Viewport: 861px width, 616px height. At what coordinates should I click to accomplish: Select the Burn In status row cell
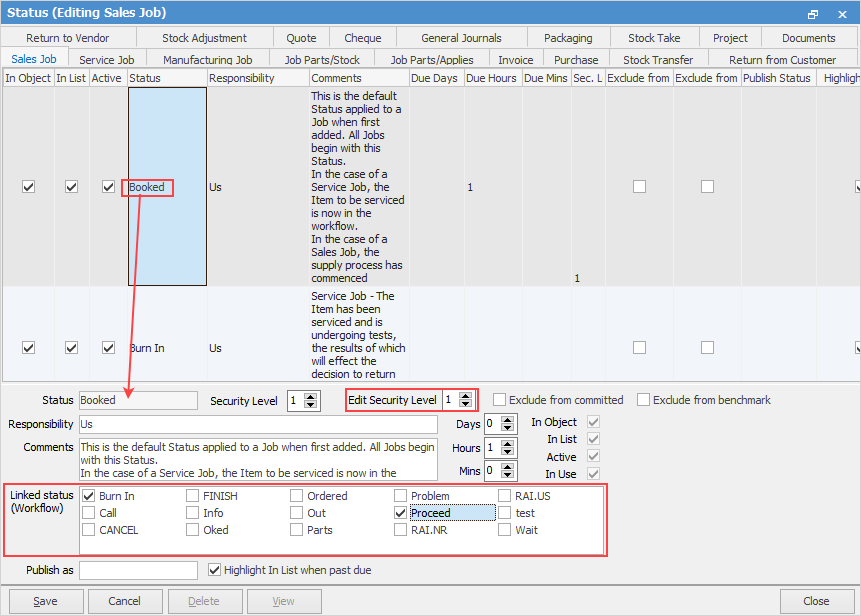point(167,348)
